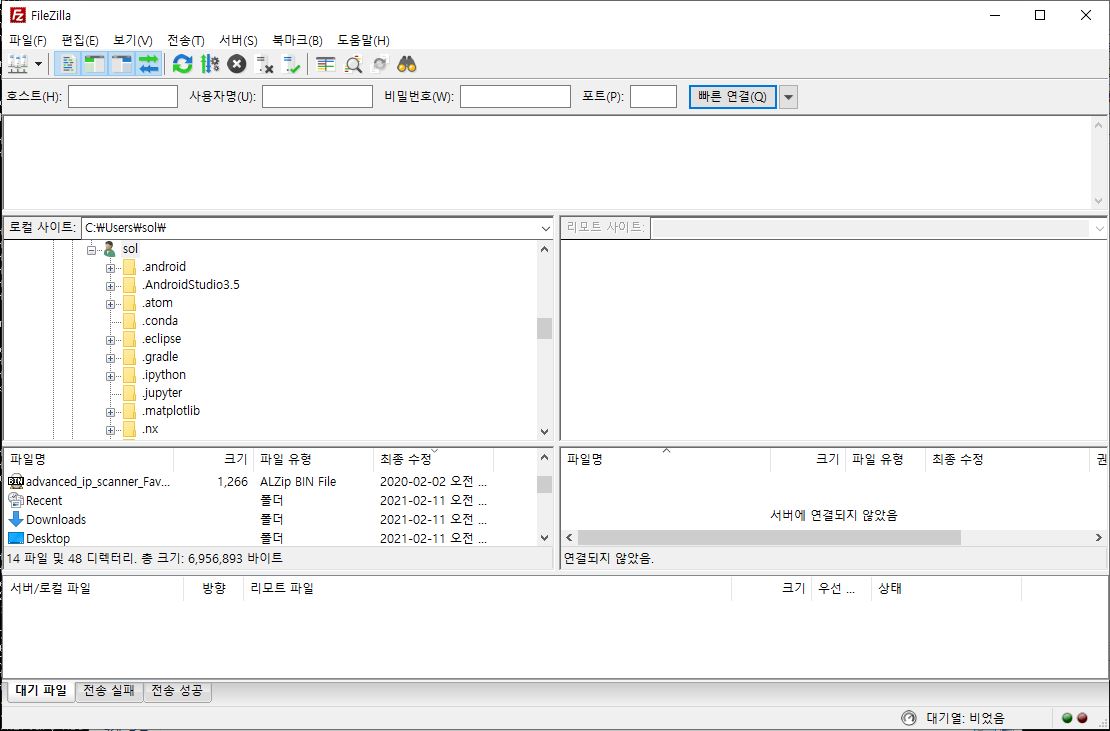This screenshot has height=731, width=1110.
Task: Toggle the local directory tree view
Action: coord(95,64)
